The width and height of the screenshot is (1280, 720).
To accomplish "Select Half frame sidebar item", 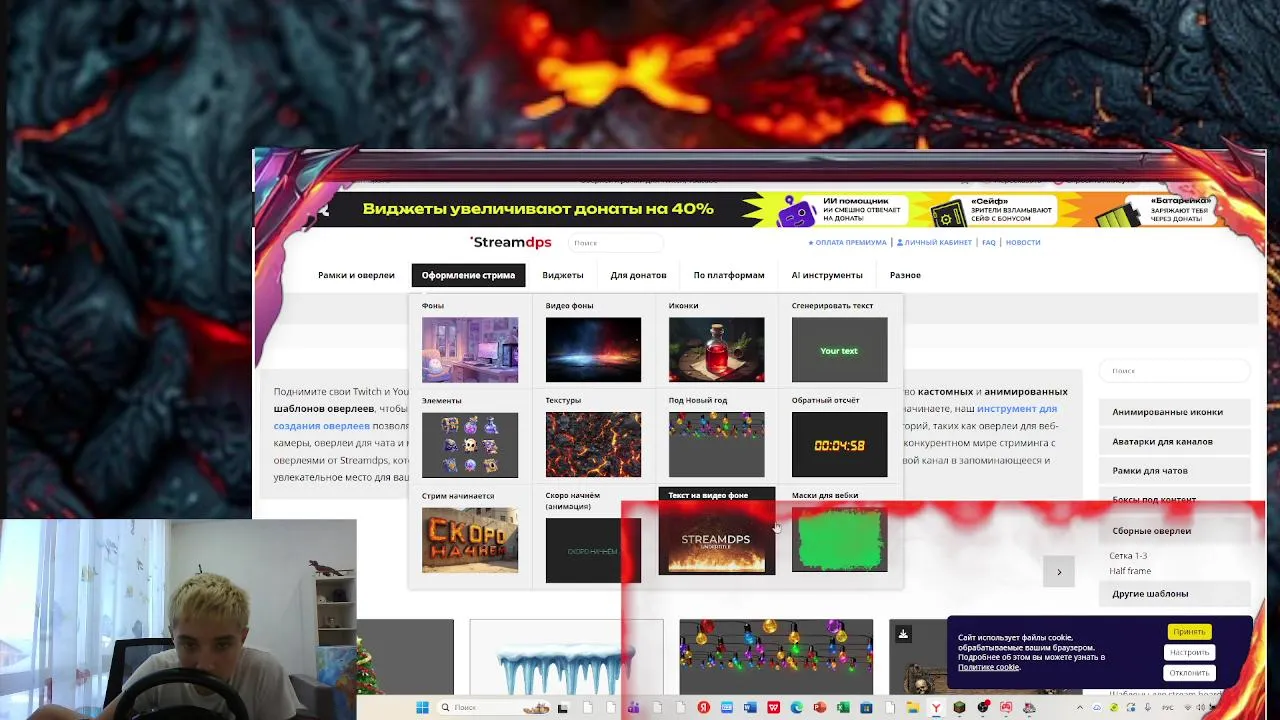I will point(1130,571).
